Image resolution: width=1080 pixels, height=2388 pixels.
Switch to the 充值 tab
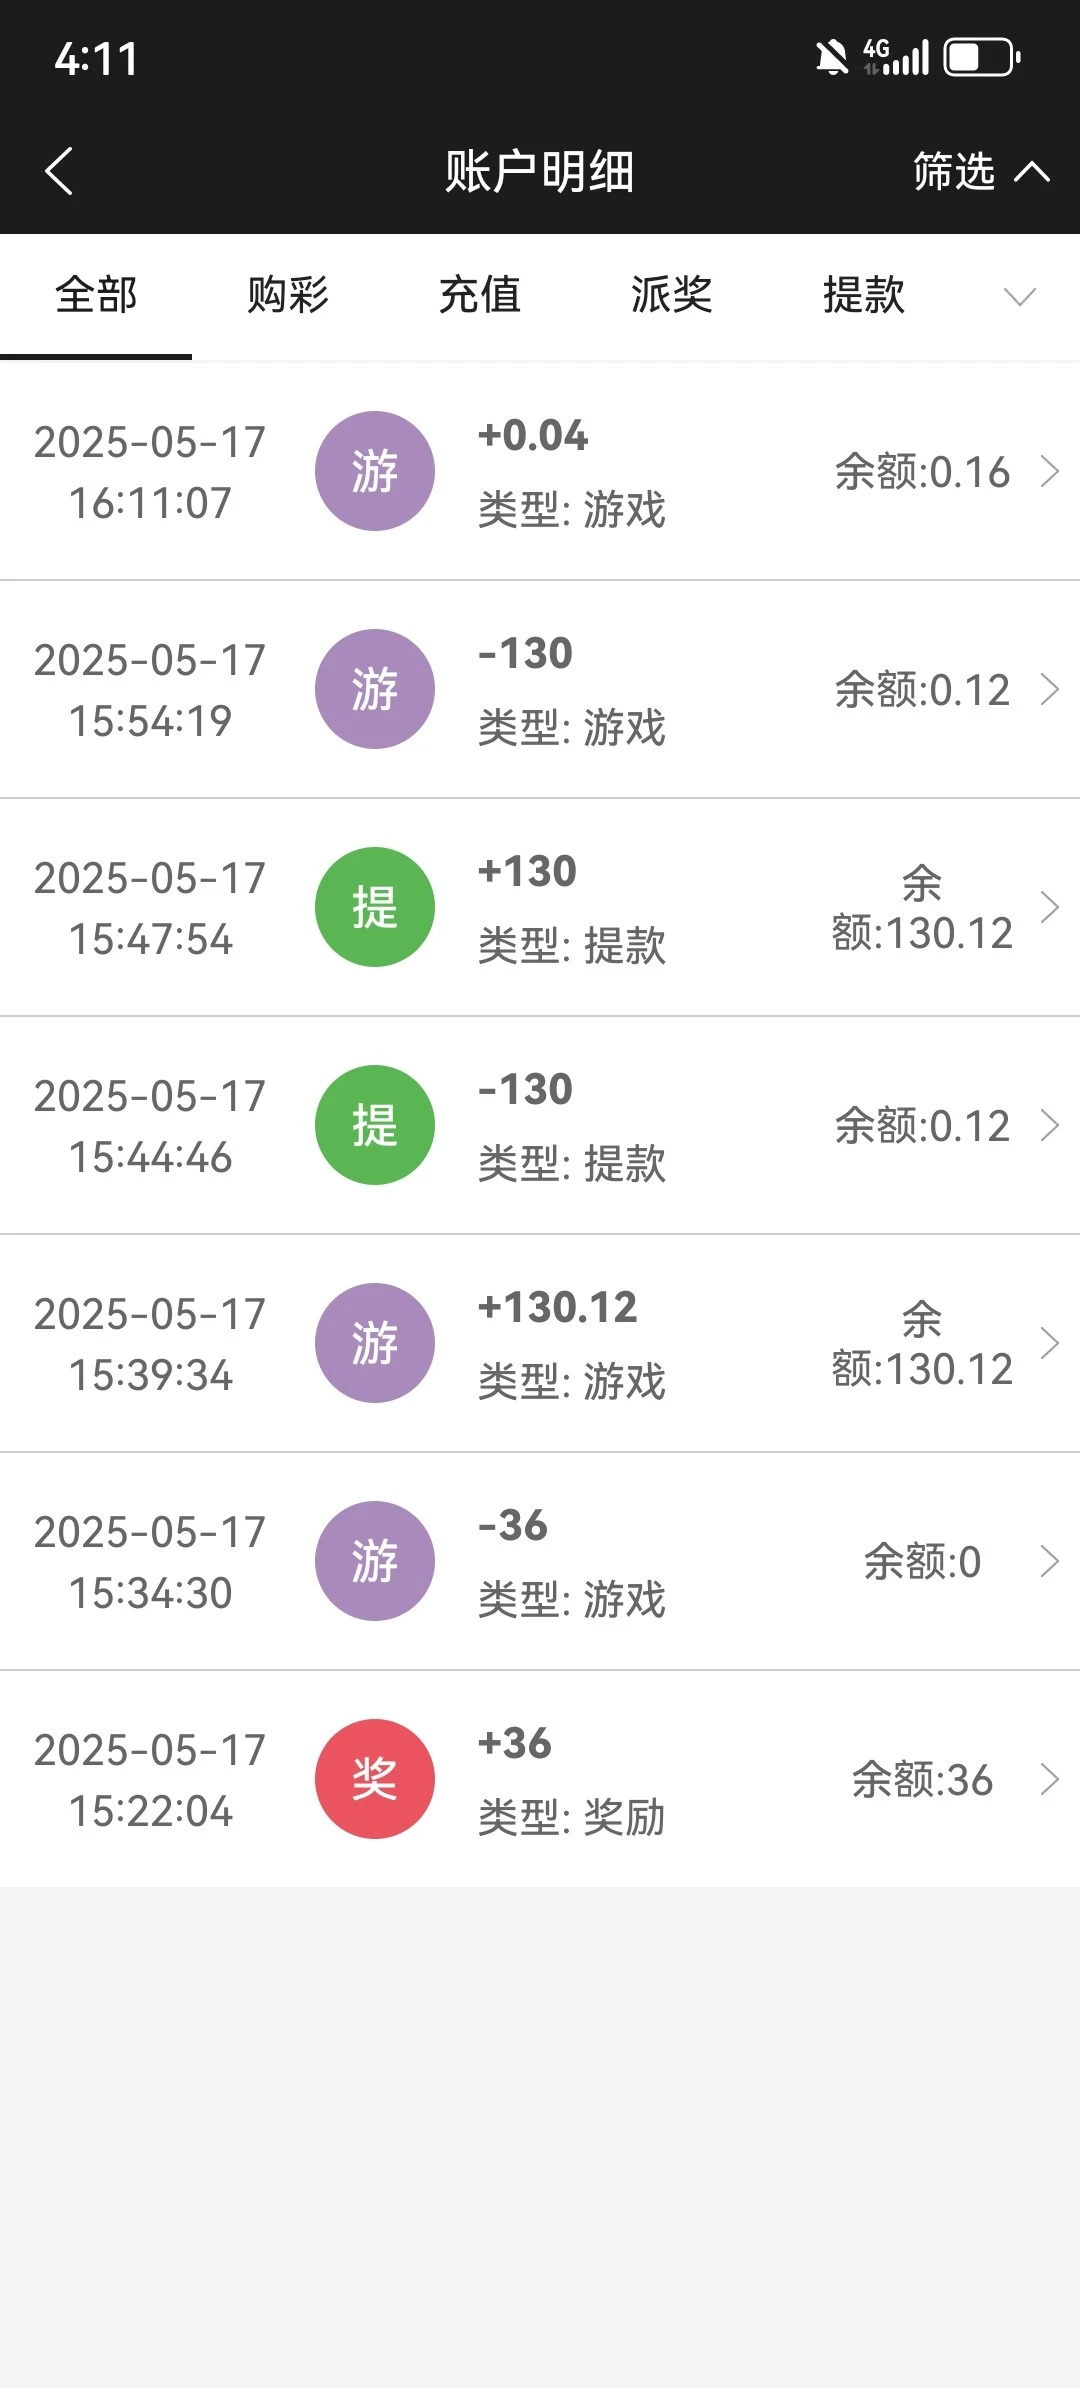point(480,296)
